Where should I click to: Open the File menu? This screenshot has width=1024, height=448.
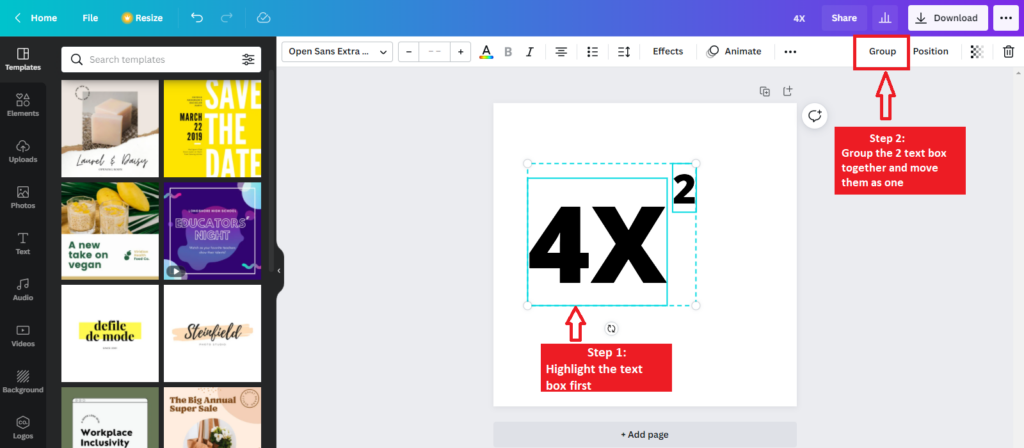(x=90, y=18)
